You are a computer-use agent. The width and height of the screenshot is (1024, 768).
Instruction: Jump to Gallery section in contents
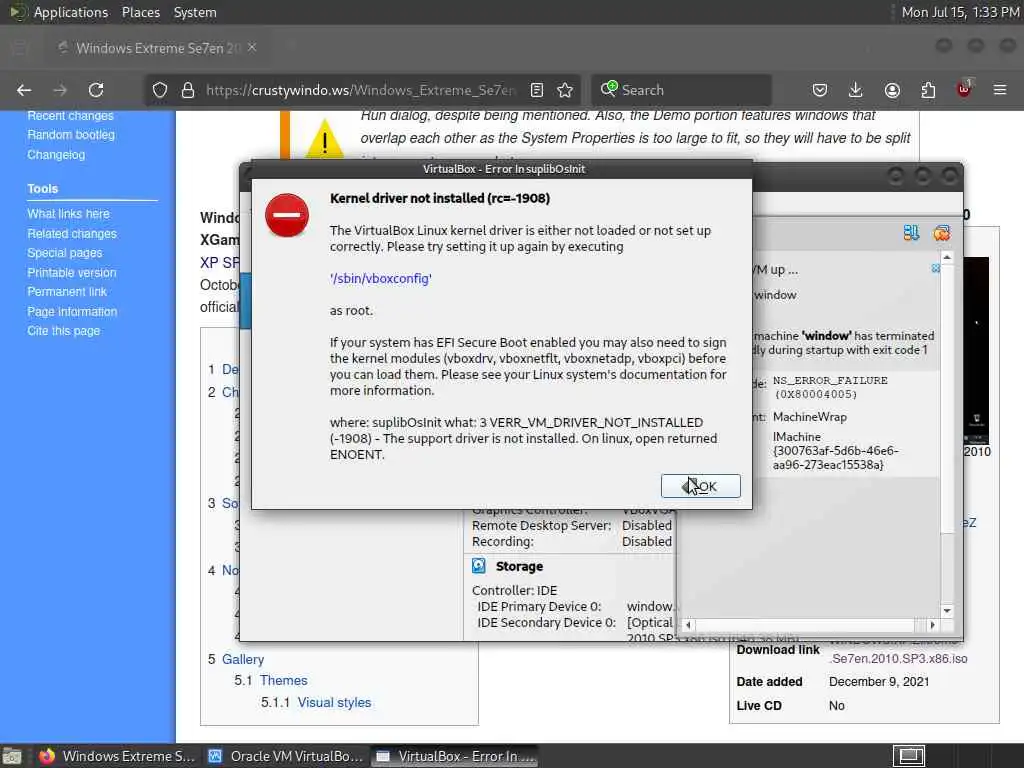pyautogui.click(x=243, y=659)
